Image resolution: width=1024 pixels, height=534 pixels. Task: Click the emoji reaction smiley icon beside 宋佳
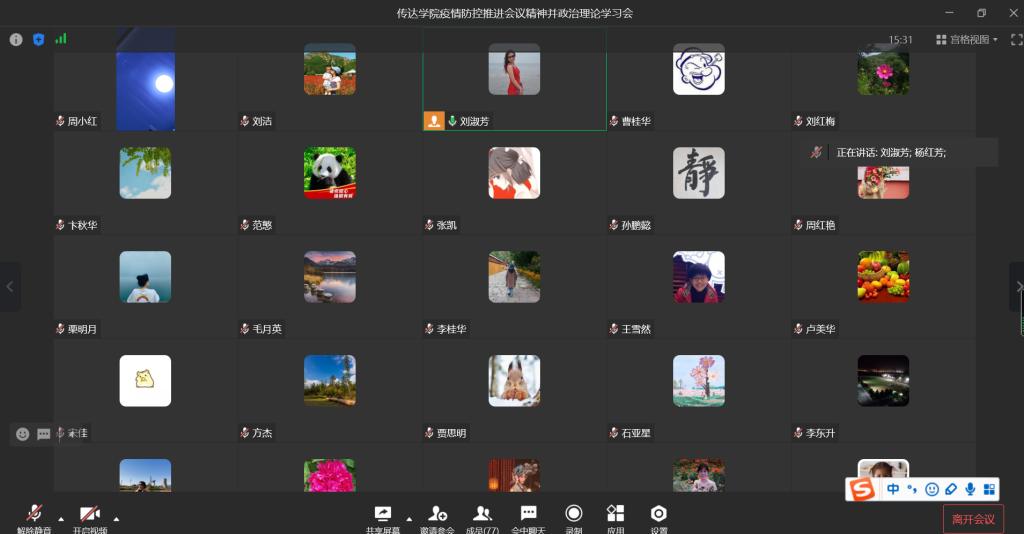pyautogui.click(x=22, y=434)
